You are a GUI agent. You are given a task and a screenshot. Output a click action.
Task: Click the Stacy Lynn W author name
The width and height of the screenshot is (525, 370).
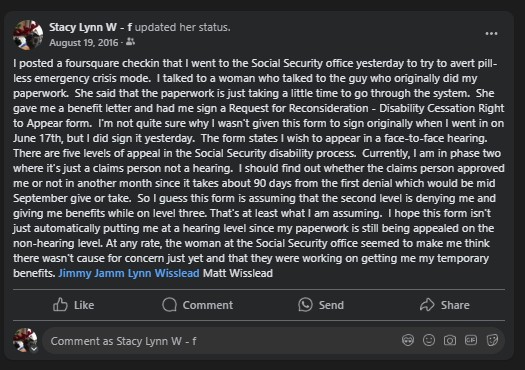pos(90,27)
